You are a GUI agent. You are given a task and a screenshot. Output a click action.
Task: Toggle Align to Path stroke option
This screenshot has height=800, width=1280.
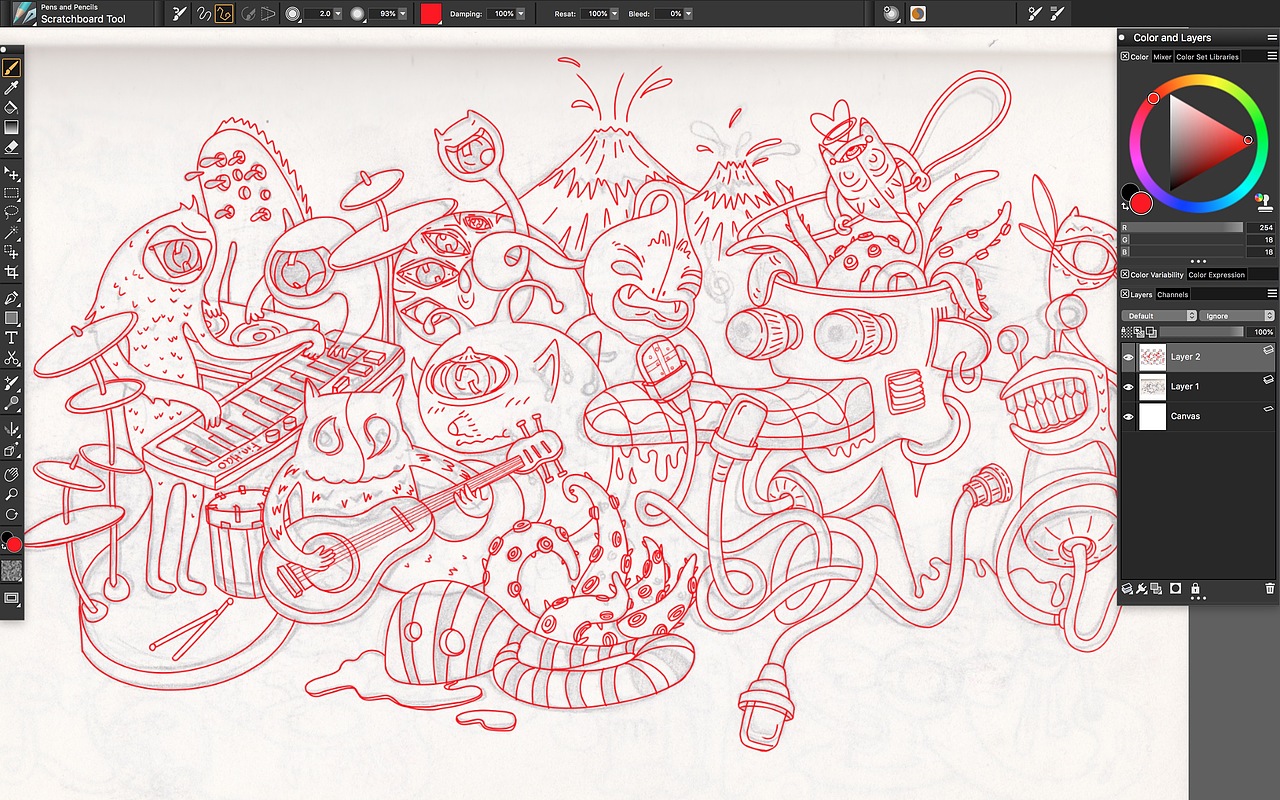248,14
